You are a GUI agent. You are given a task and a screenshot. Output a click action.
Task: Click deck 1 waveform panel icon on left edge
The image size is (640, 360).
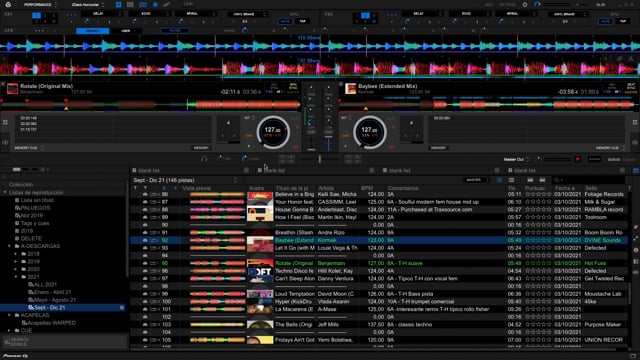tap(5, 142)
